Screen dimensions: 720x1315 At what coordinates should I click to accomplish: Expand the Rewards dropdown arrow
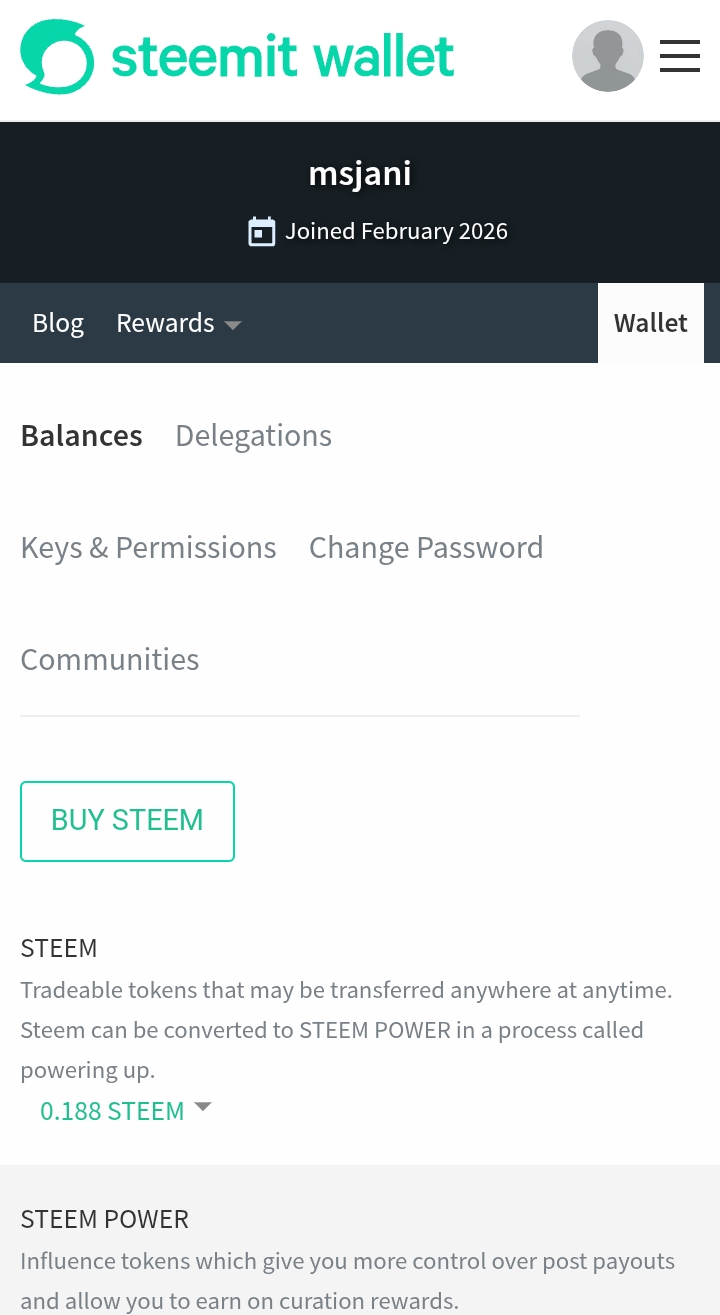(233, 325)
